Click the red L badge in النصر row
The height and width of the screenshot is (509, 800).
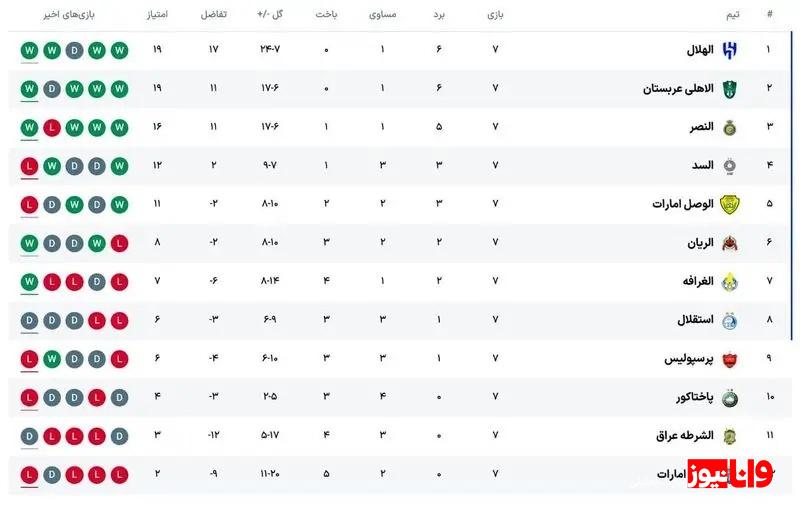(51, 127)
